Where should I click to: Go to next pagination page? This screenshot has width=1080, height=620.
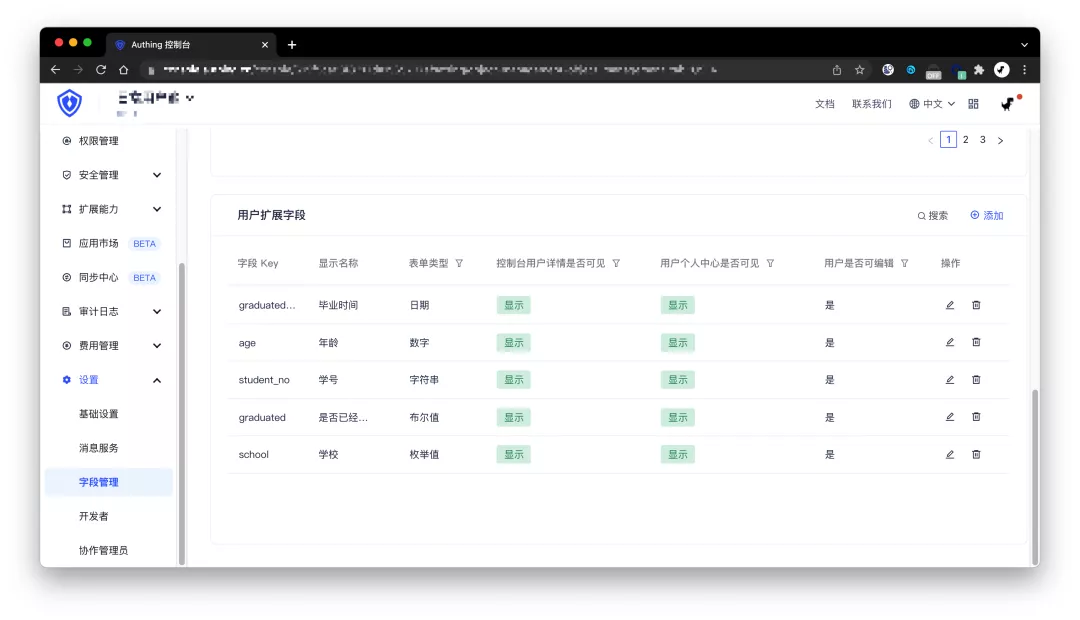[x=1001, y=141]
